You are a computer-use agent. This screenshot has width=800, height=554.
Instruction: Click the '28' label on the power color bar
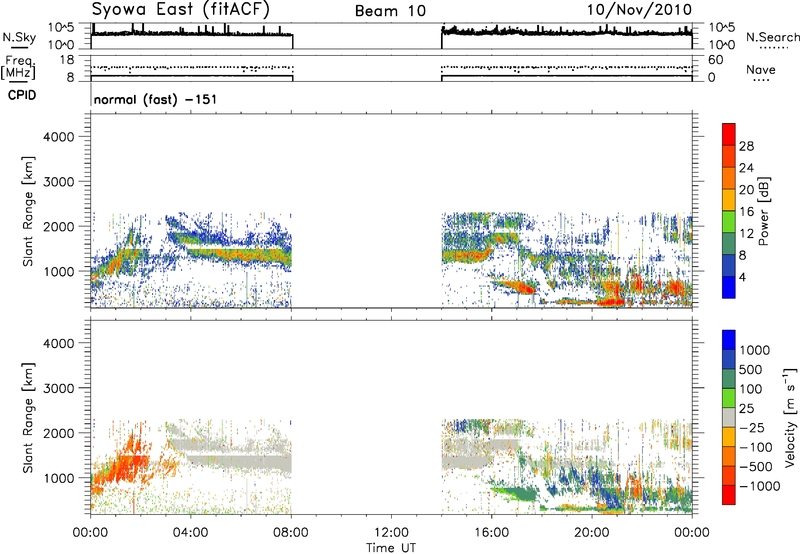tap(746, 146)
